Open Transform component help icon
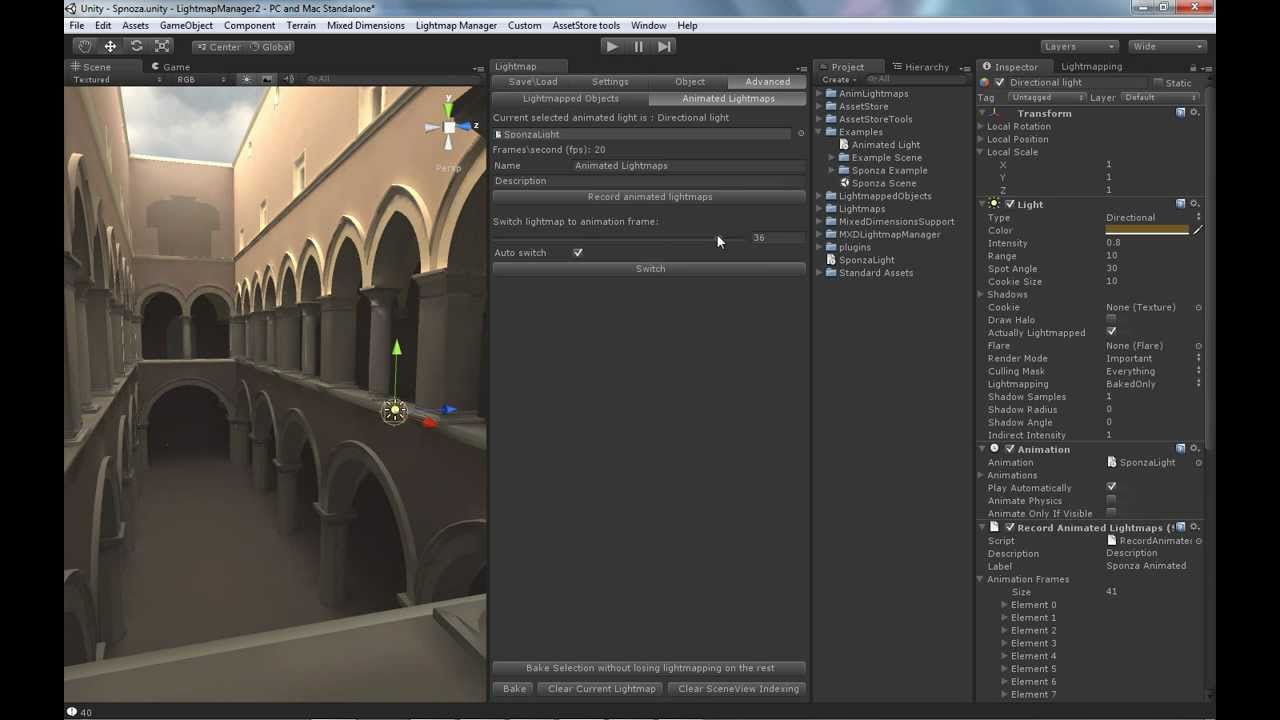The width and height of the screenshot is (1280, 720). pos(1181,113)
